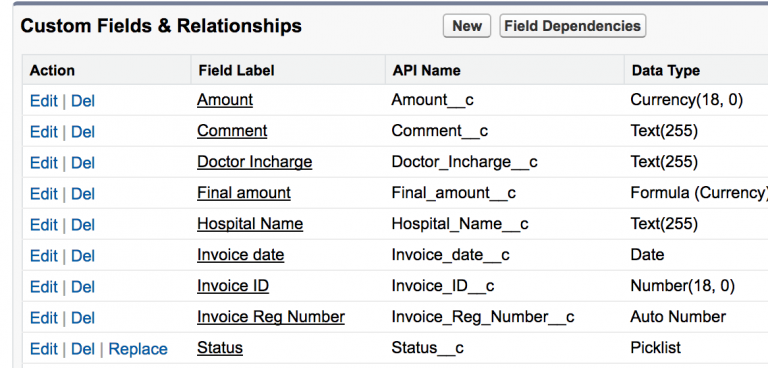Open the Invoice Reg Number field
The height and width of the screenshot is (368, 768).
(x=271, y=317)
